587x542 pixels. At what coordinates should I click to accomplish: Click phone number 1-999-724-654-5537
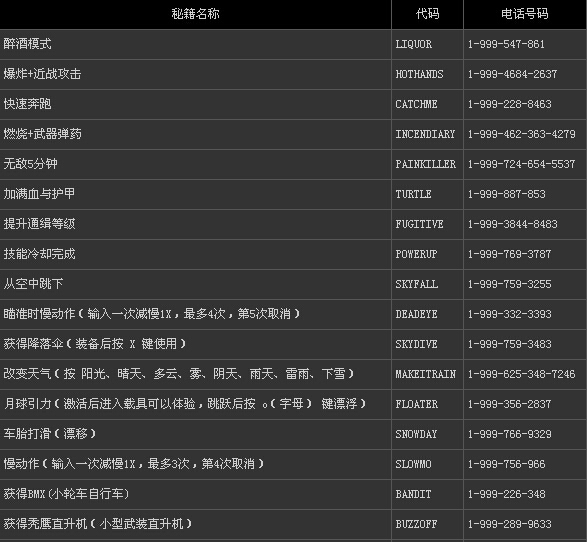coord(521,164)
